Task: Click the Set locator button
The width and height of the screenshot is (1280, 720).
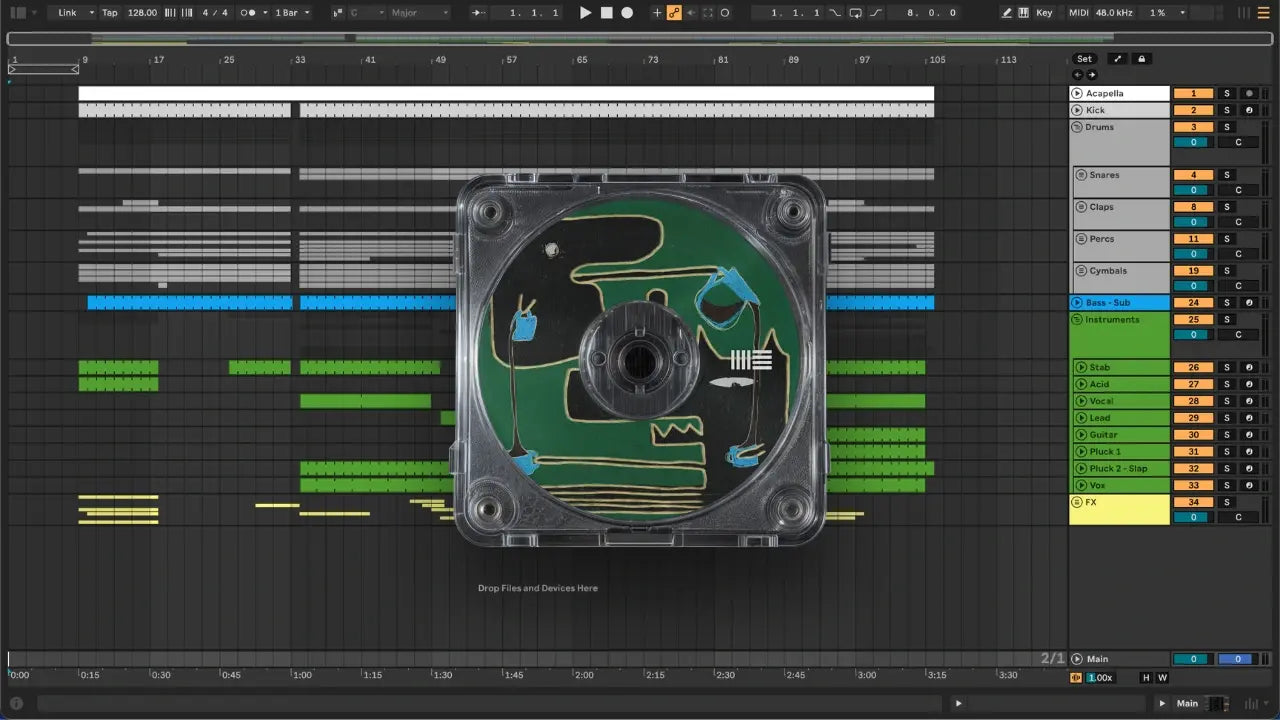Action: point(1084,59)
